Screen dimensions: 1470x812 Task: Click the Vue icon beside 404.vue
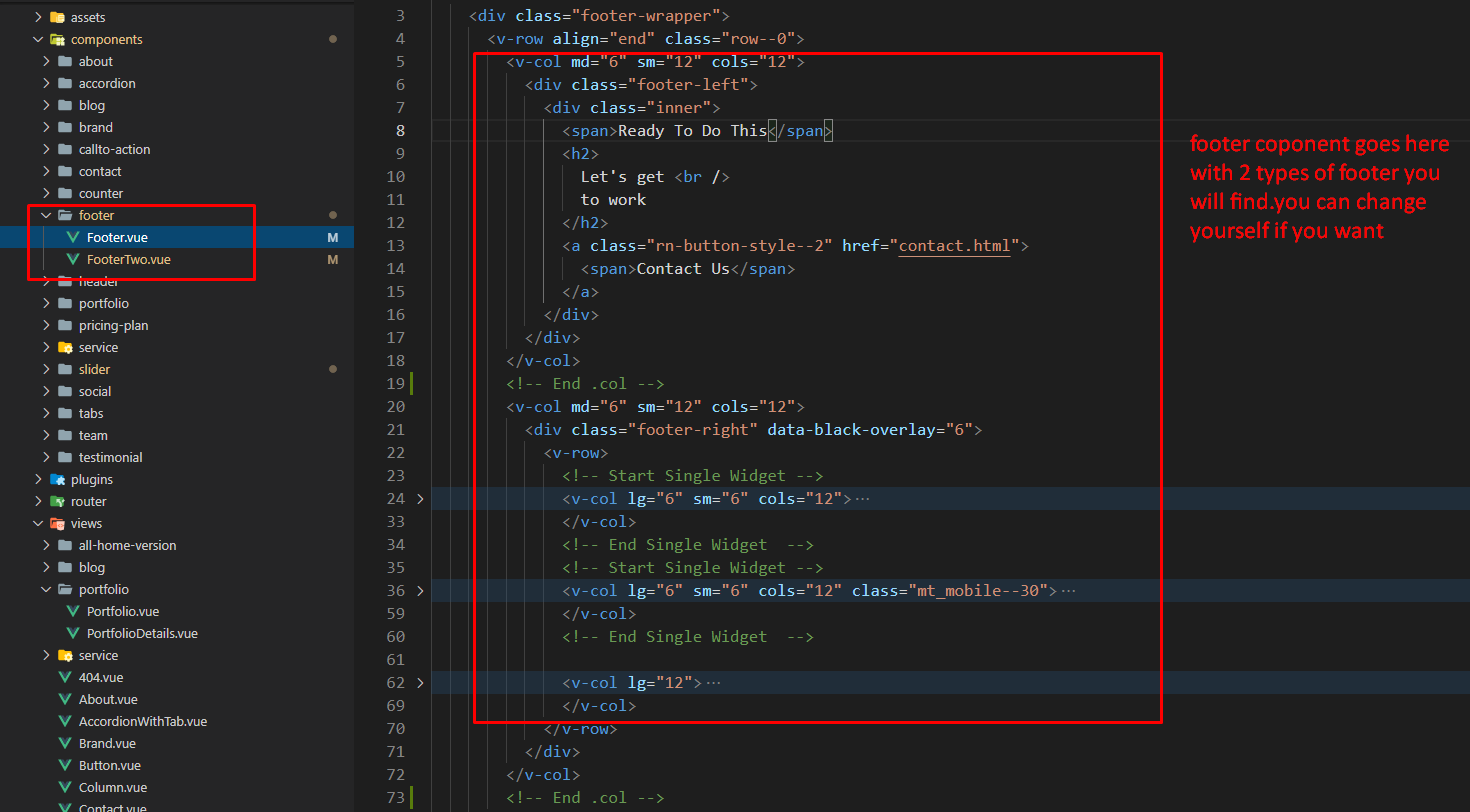[x=65, y=677]
